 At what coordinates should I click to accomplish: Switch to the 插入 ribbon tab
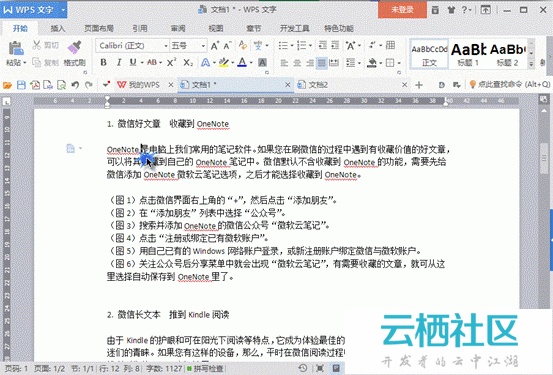click(x=57, y=28)
